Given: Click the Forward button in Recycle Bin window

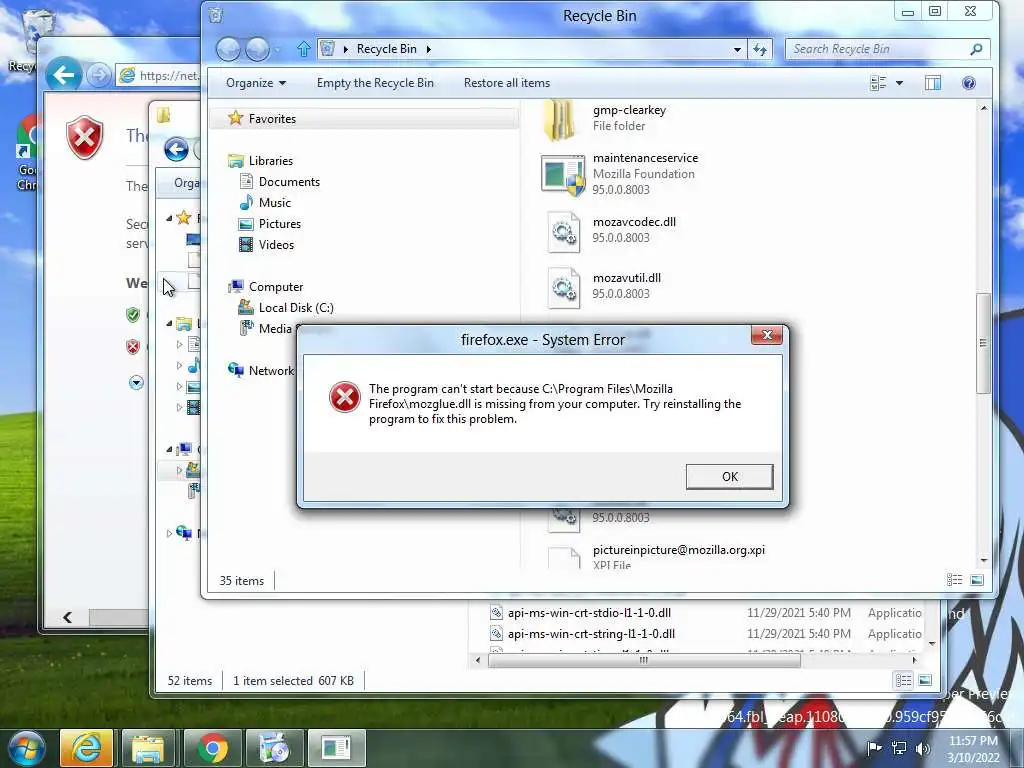Looking at the screenshot, I should [x=257, y=49].
